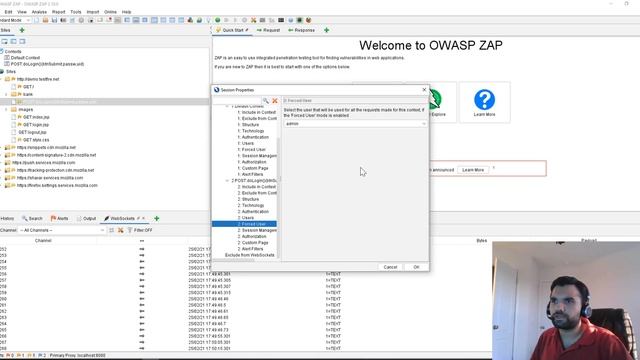640x360 pixels.
Task: Close the WebSockets tab with its x
Action: 143,218
